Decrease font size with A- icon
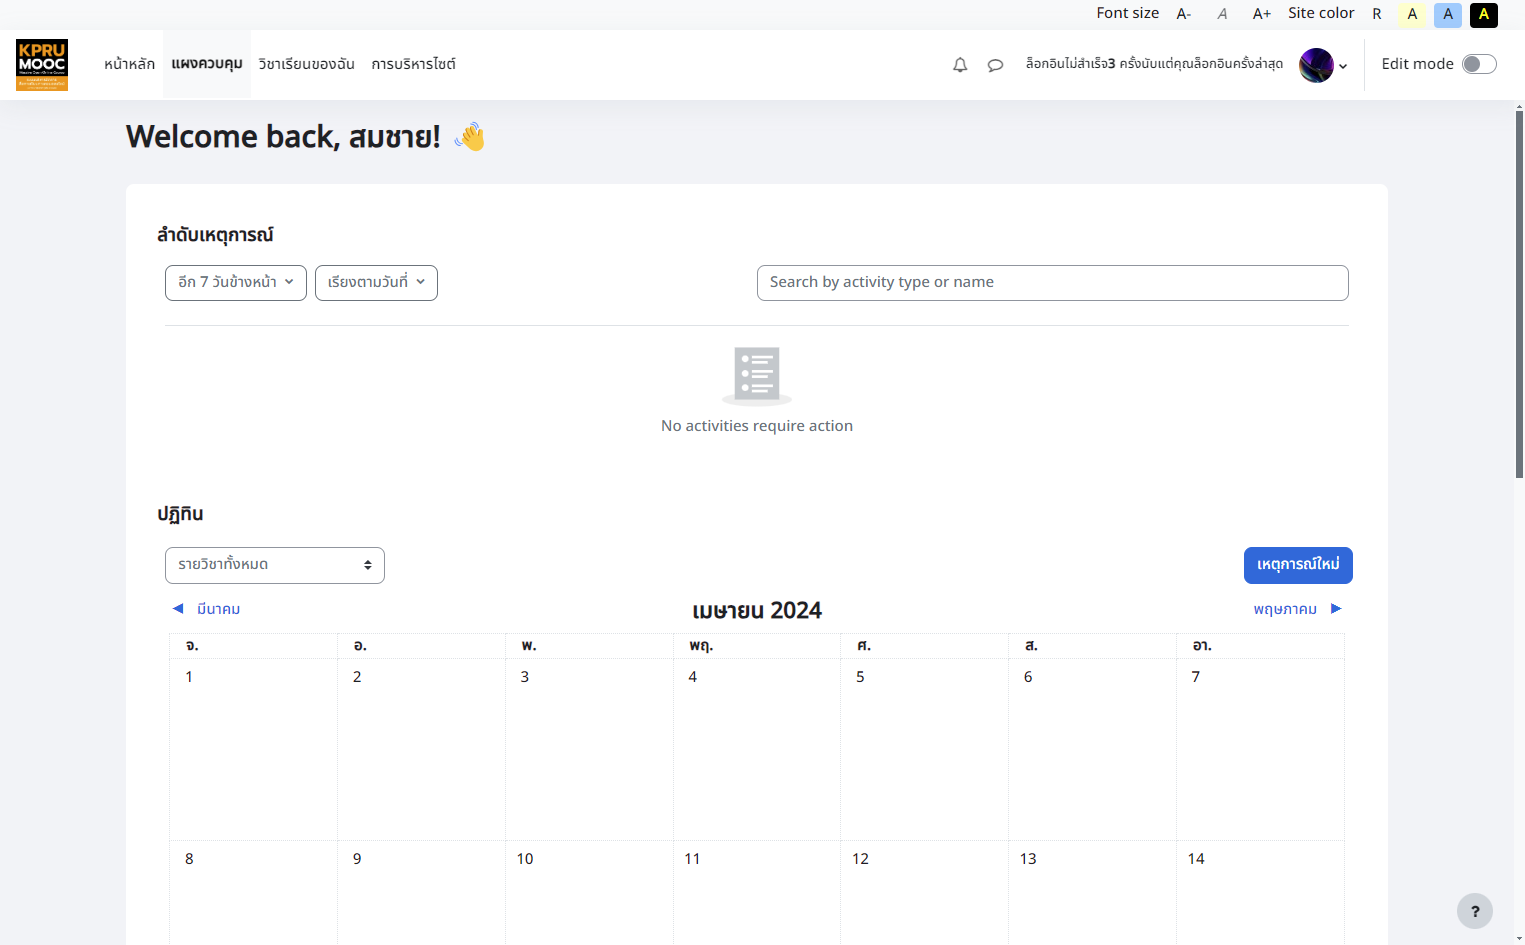Viewport: 1525px width, 945px height. (1184, 14)
